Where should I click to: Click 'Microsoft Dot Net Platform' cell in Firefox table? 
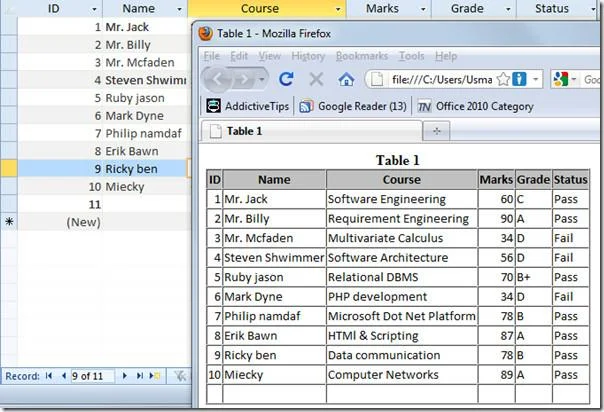pos(401,316)
